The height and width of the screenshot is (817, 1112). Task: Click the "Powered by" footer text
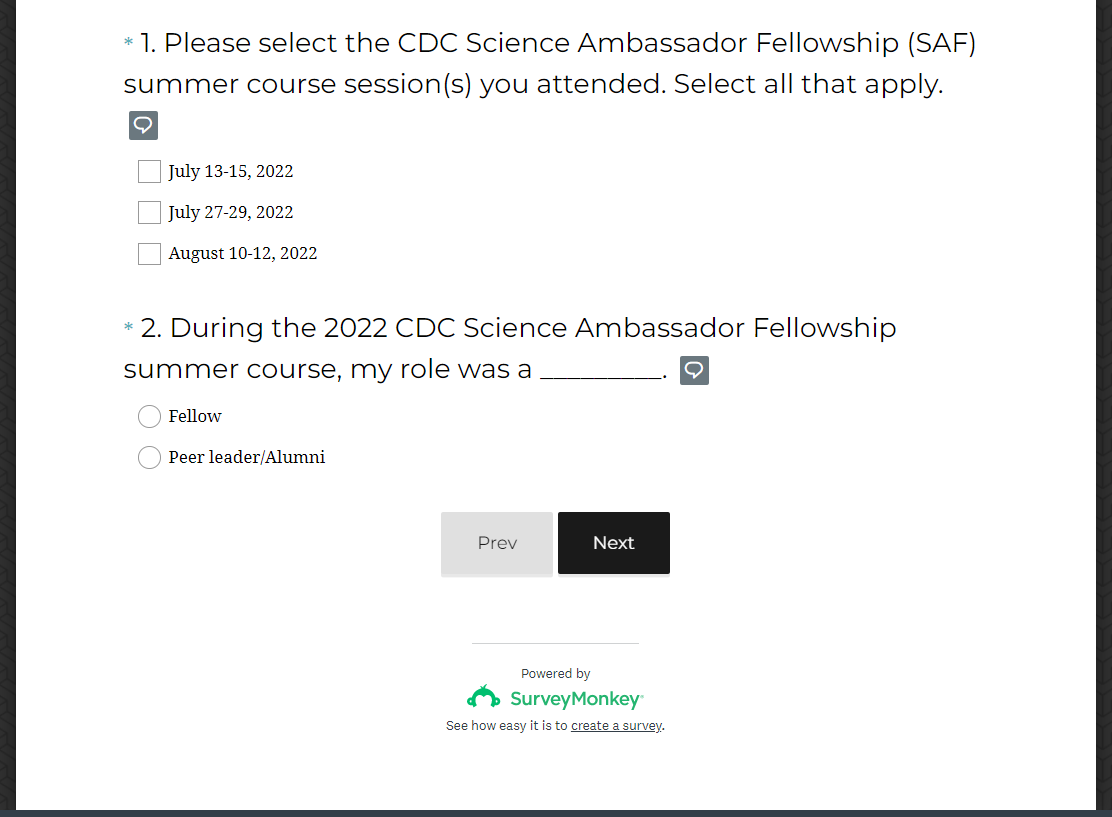tap(555, 674)
